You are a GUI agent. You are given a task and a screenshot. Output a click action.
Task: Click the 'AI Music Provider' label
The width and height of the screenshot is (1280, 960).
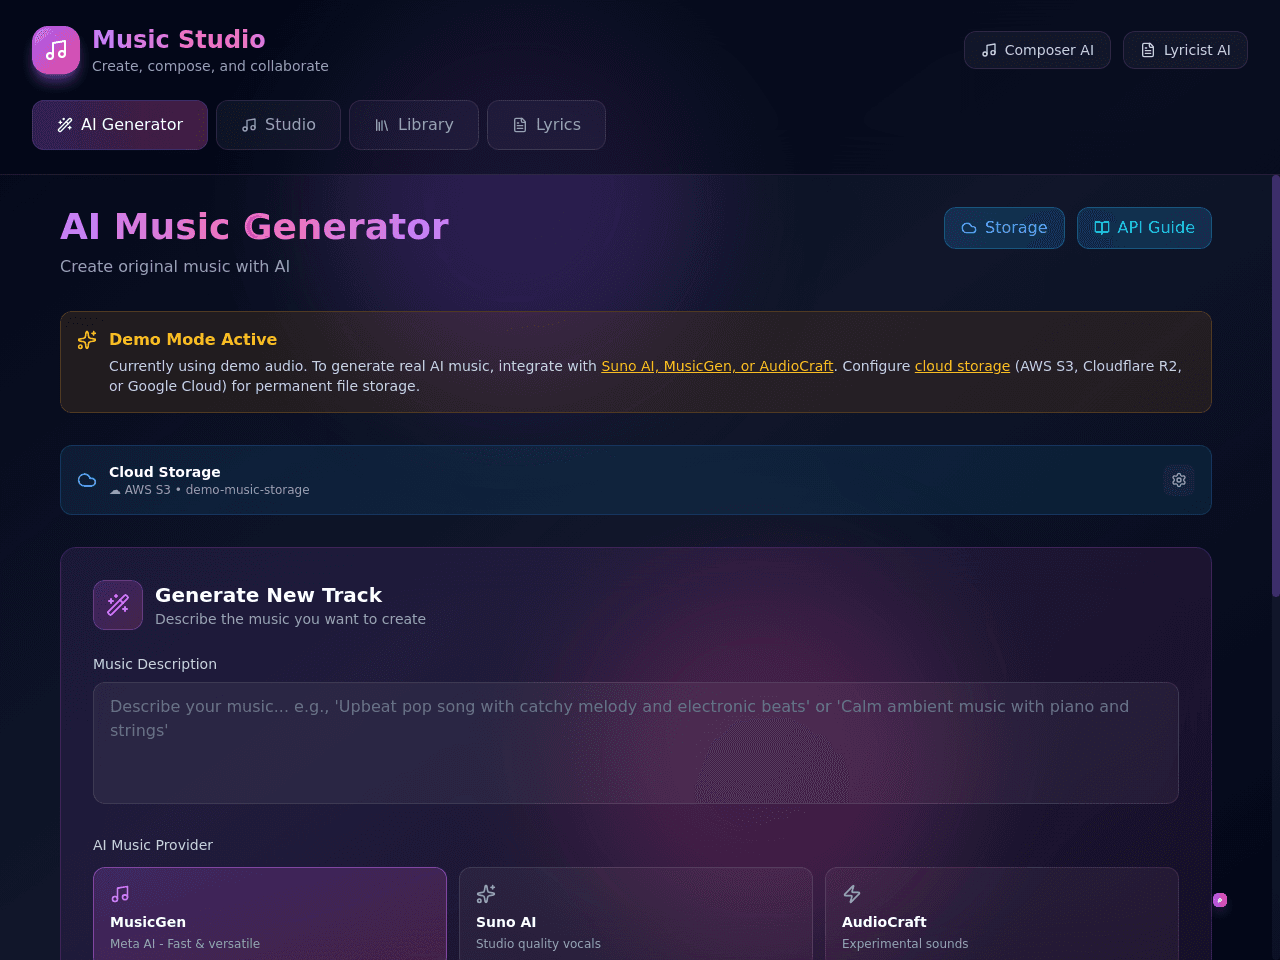coord(153,845)
